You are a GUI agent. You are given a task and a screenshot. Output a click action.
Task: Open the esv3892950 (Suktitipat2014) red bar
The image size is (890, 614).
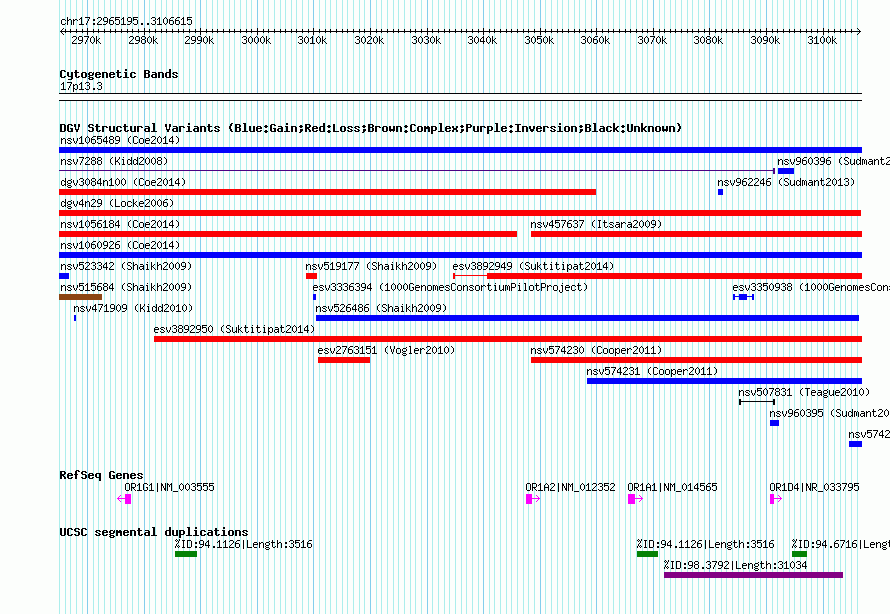click(x=508, y=339)
